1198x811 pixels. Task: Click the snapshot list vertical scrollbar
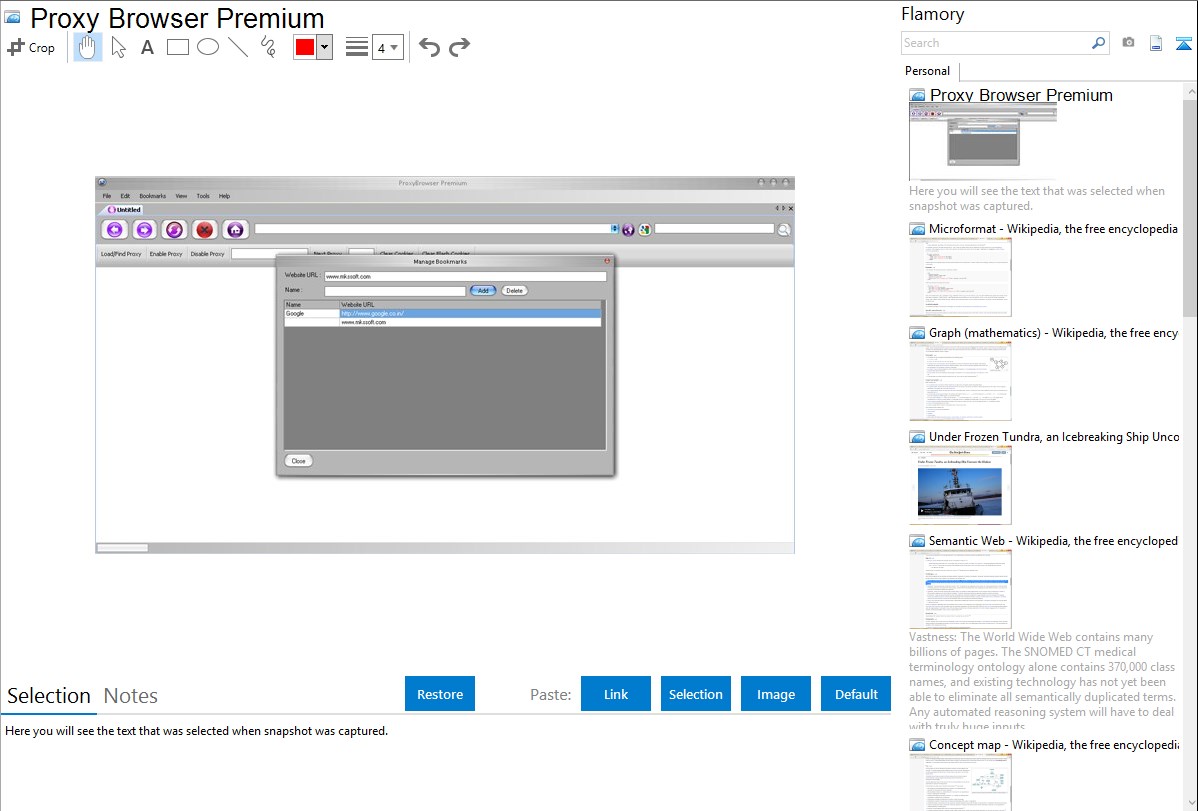(1190, 208)
